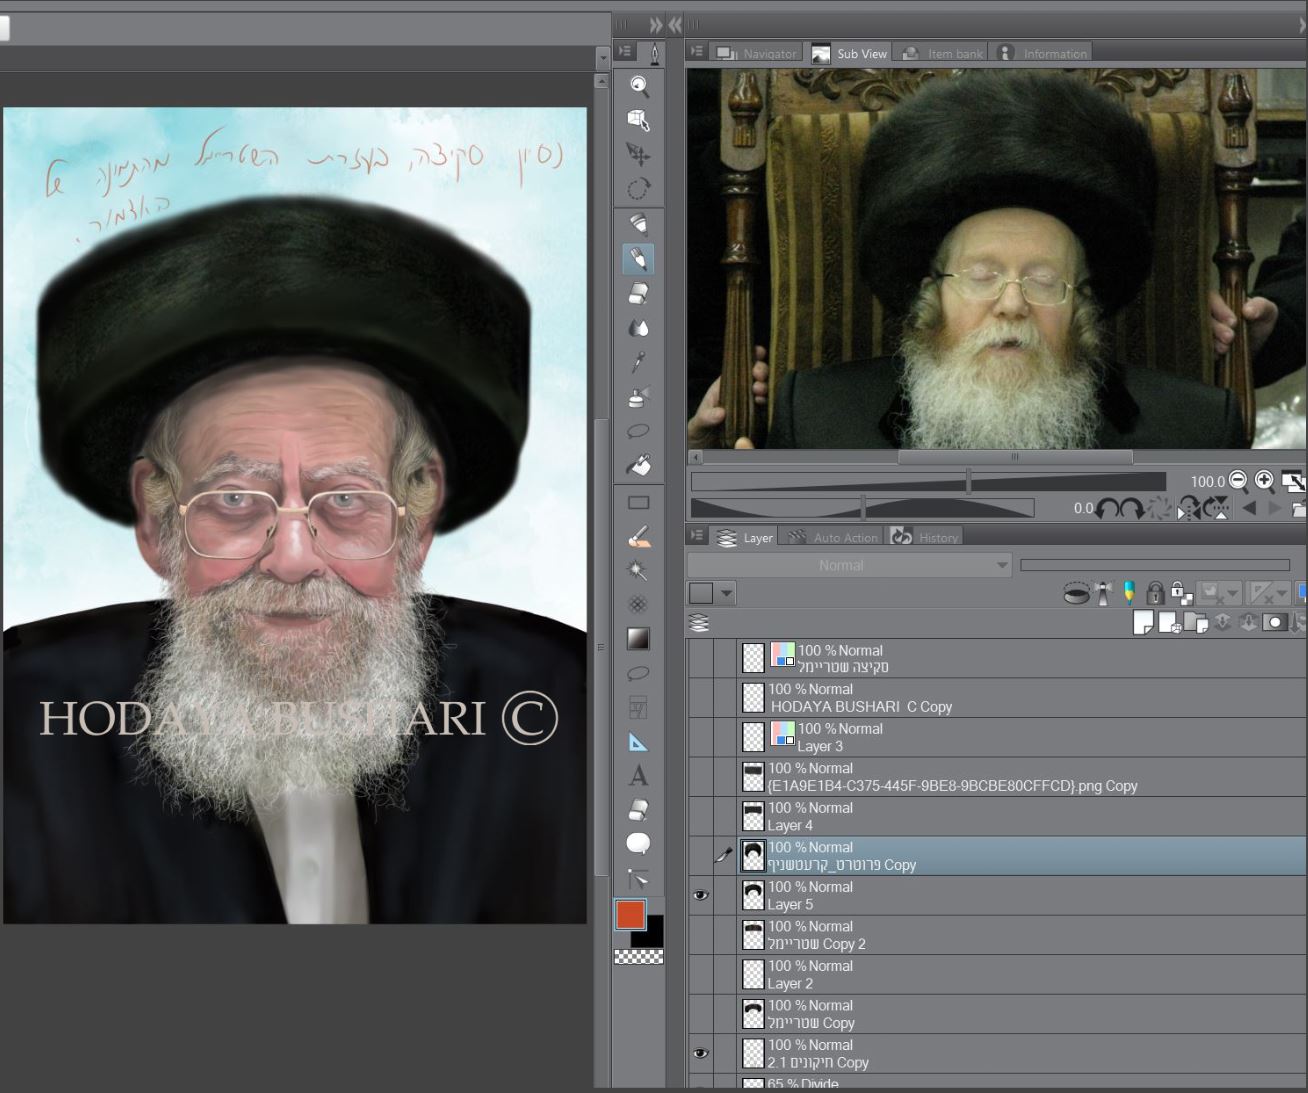Select the Auto select magic wand tool
Screen dimensions: 1308x1093
point(639,570)
